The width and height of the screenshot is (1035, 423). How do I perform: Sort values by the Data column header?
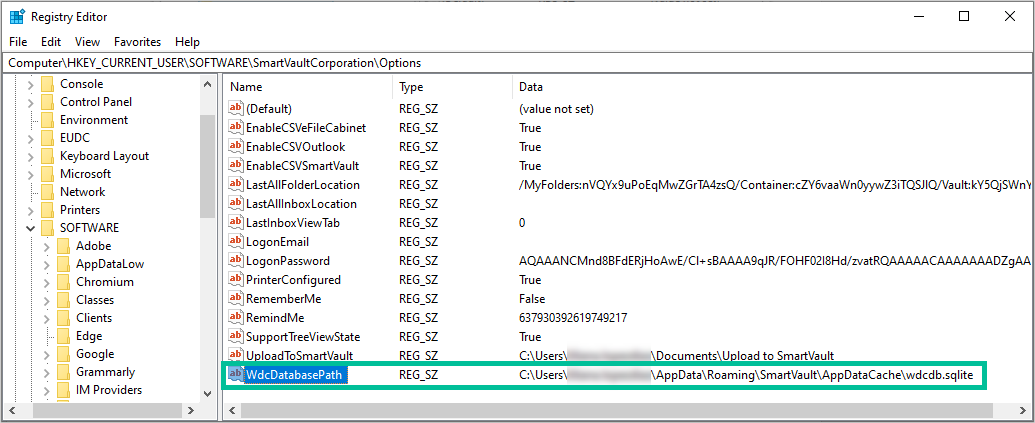coord(773,87)
